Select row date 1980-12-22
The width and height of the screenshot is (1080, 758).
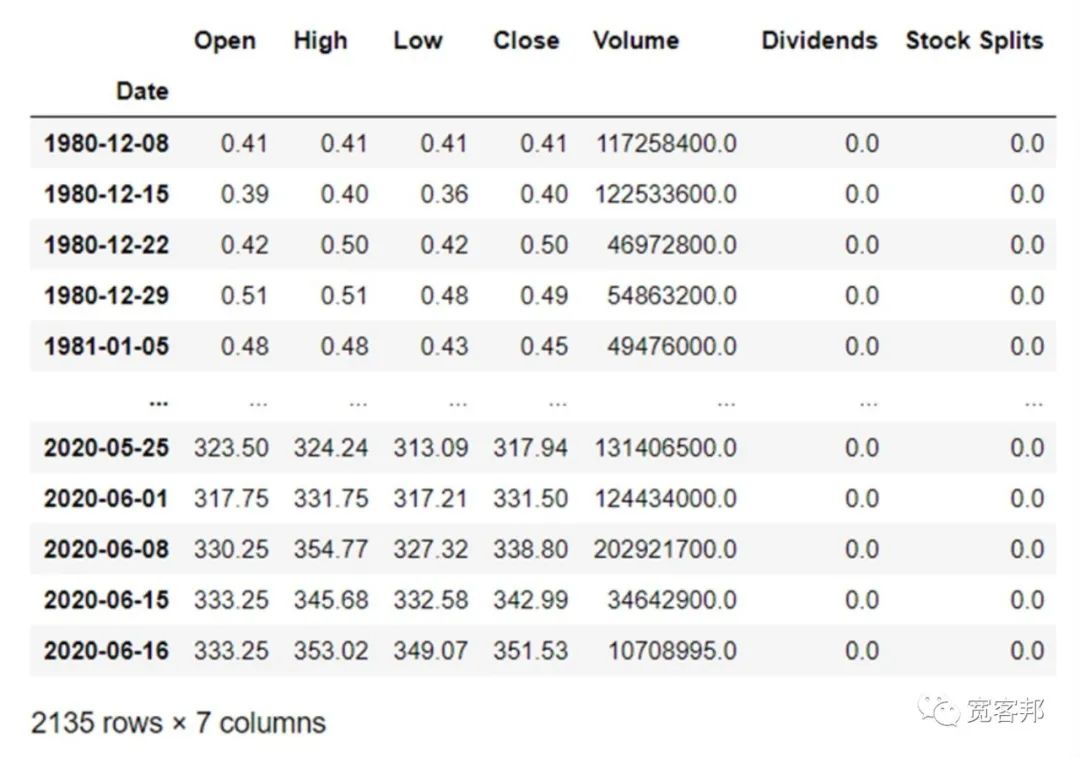pos(106,245)
